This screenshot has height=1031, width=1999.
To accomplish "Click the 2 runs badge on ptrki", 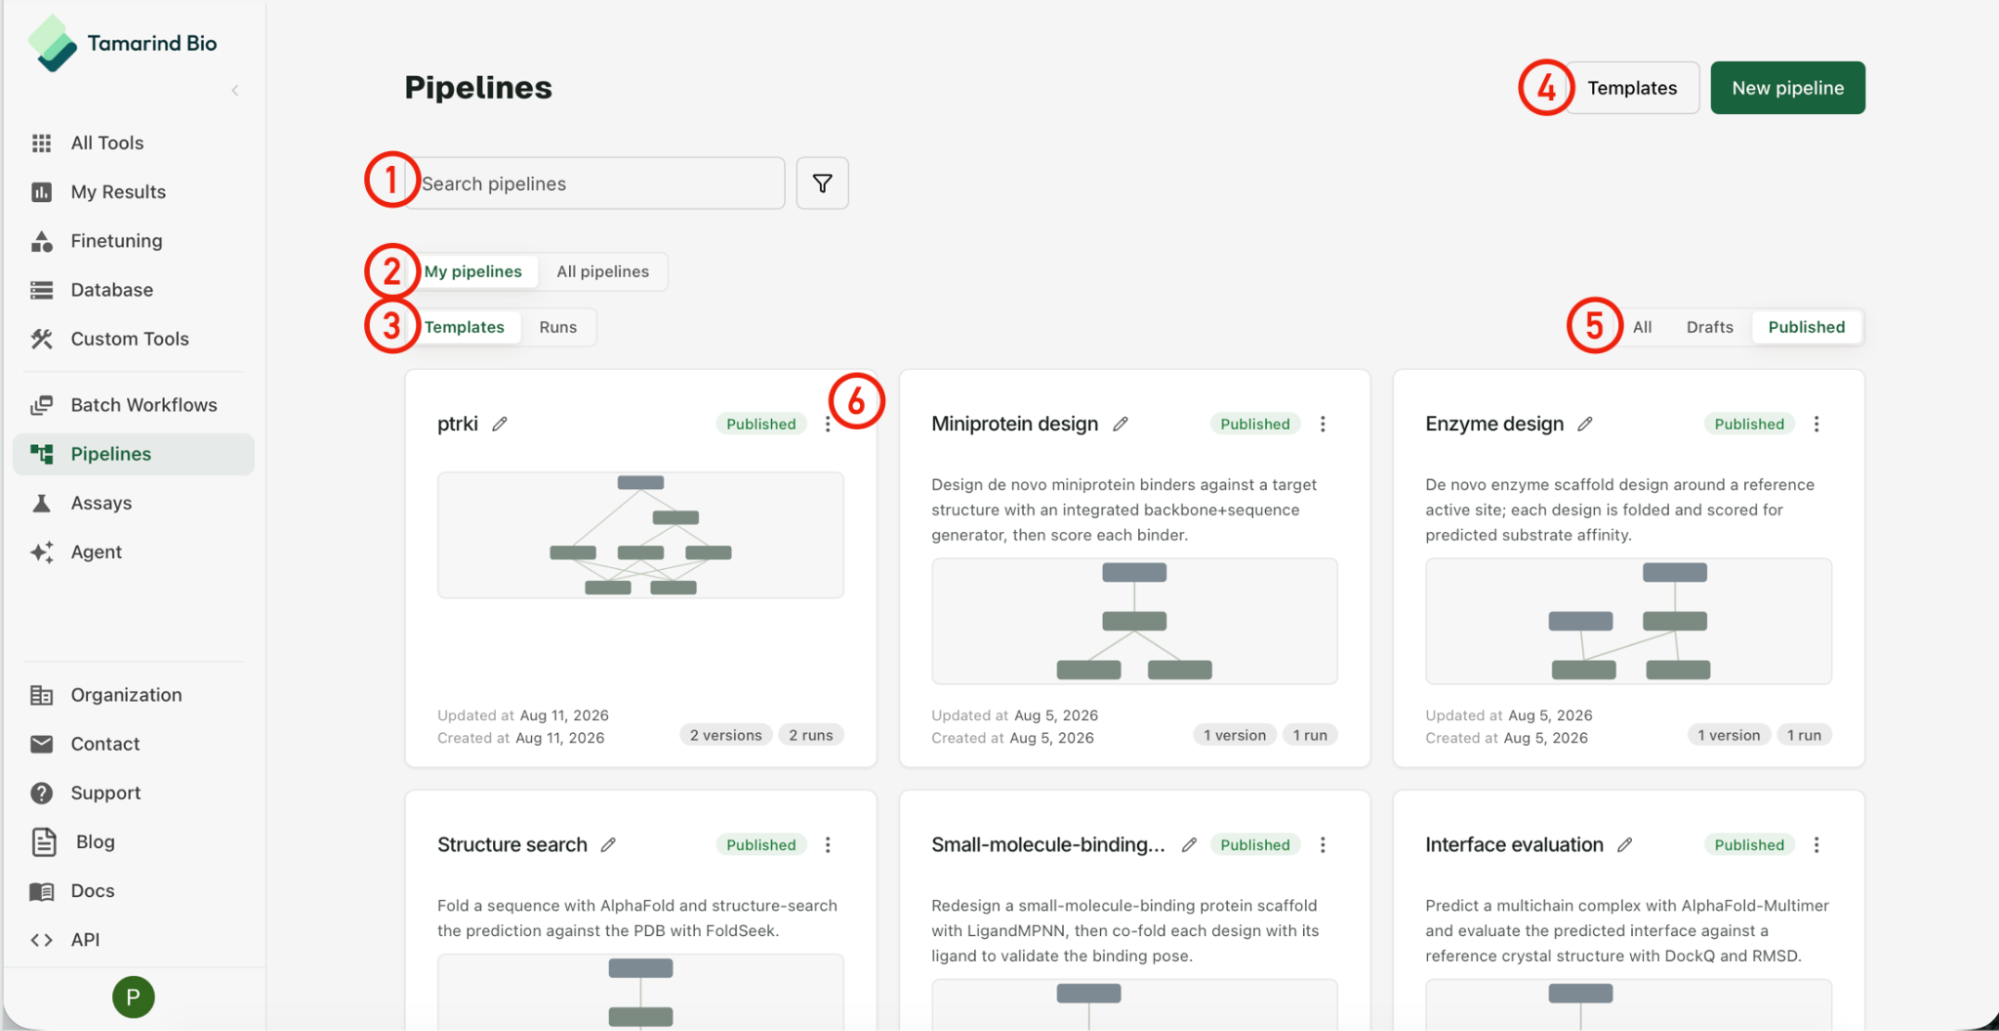I will [x=811, y=735].
